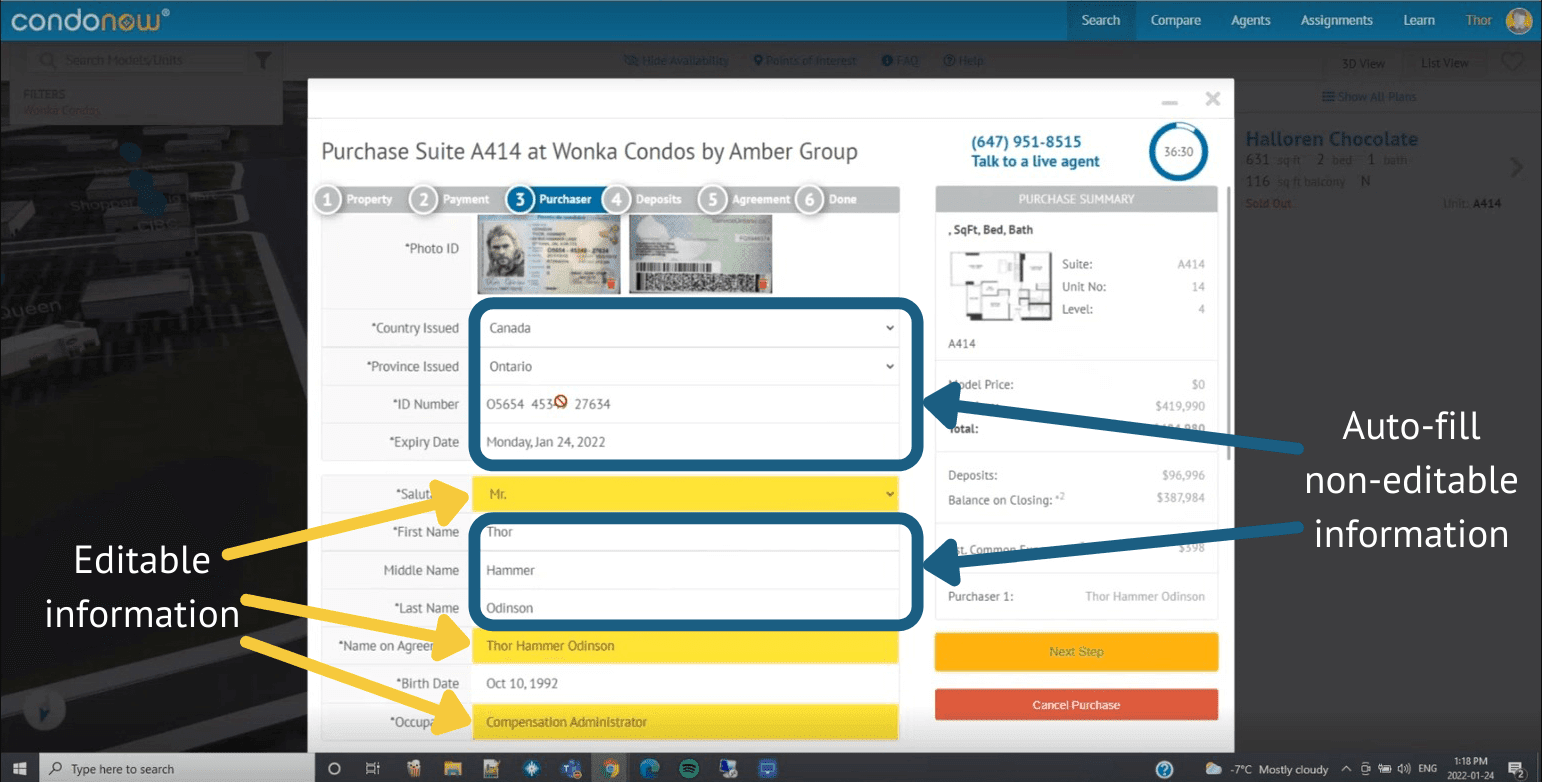Click the compass icon on the map
Viewport: 1542px width, 782px height.
pyautogui.click(x=42, y=710)
